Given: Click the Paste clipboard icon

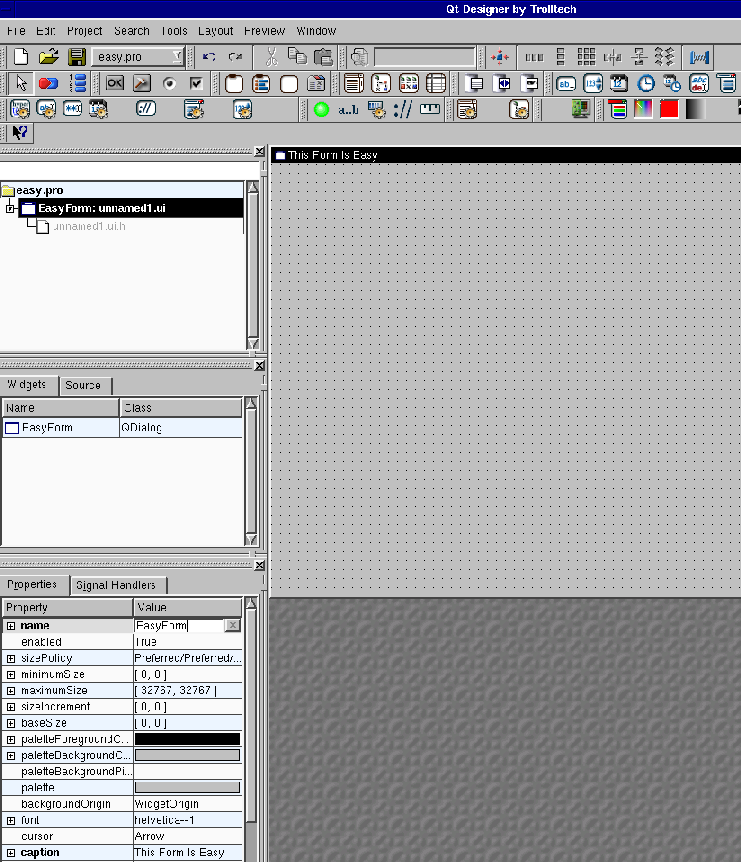Looking at the screenshot, I should tap(323, 57).
